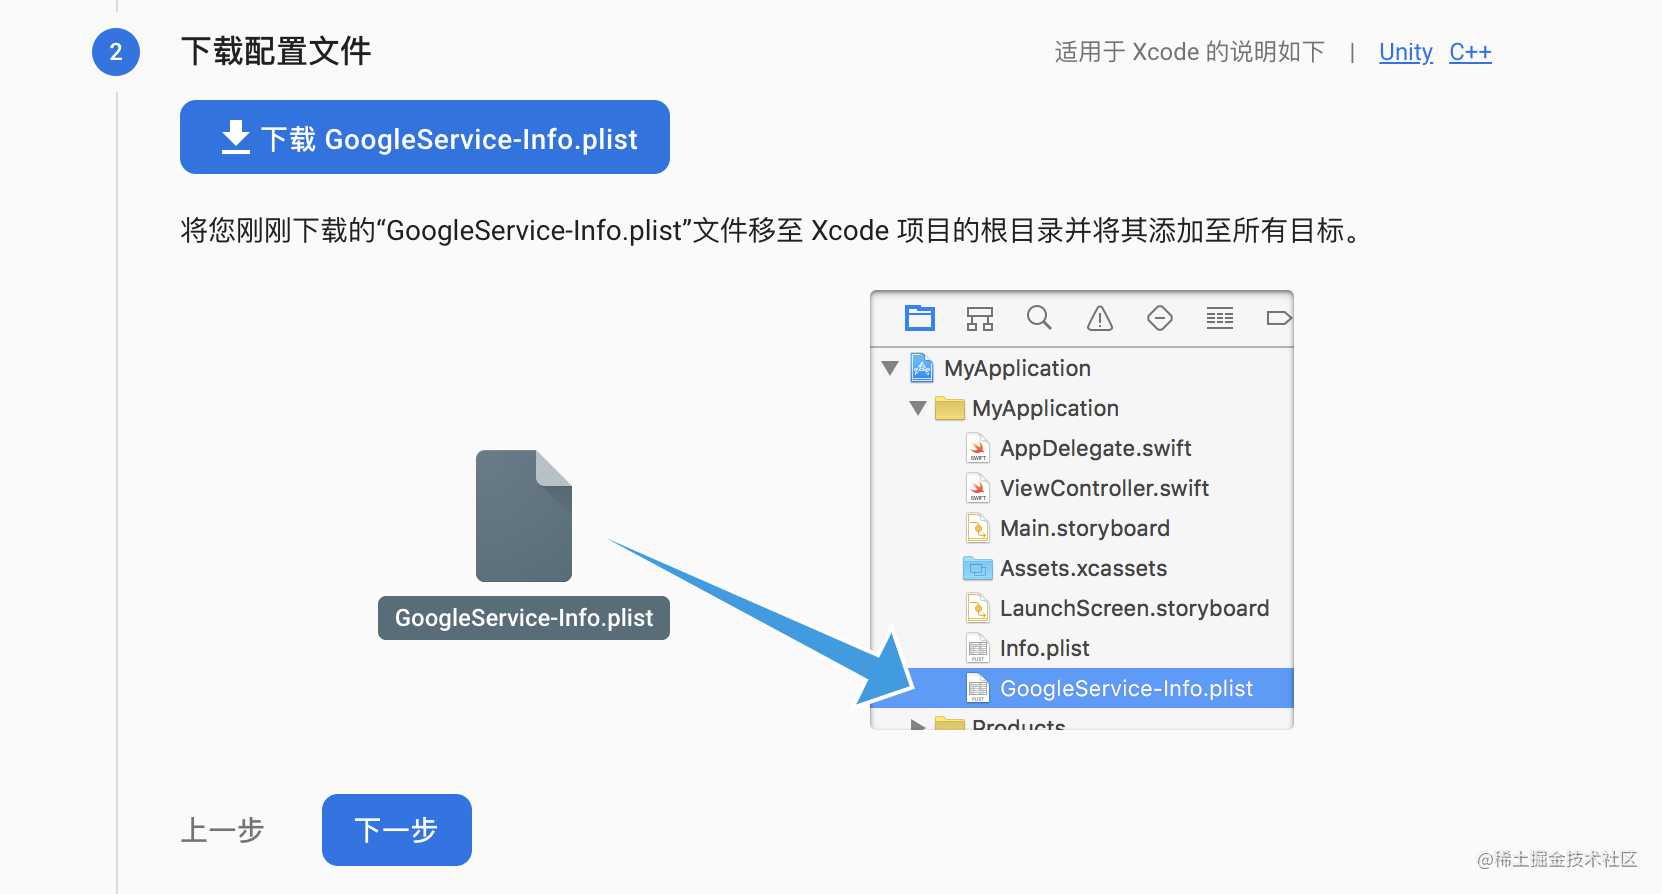Image resolution: width=1662 pixels, height=894 pixels.
Task: Collapse the MyApplication folder disclosure triangle
Action: [x=918, y=408]
